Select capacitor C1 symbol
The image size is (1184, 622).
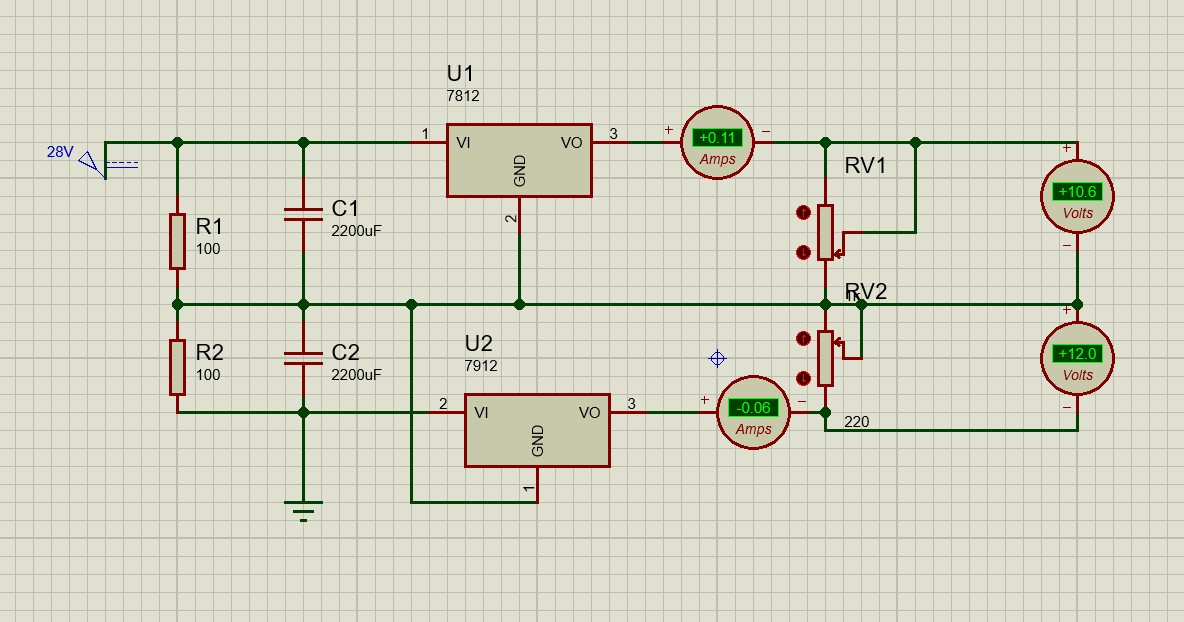pos(304,214)
